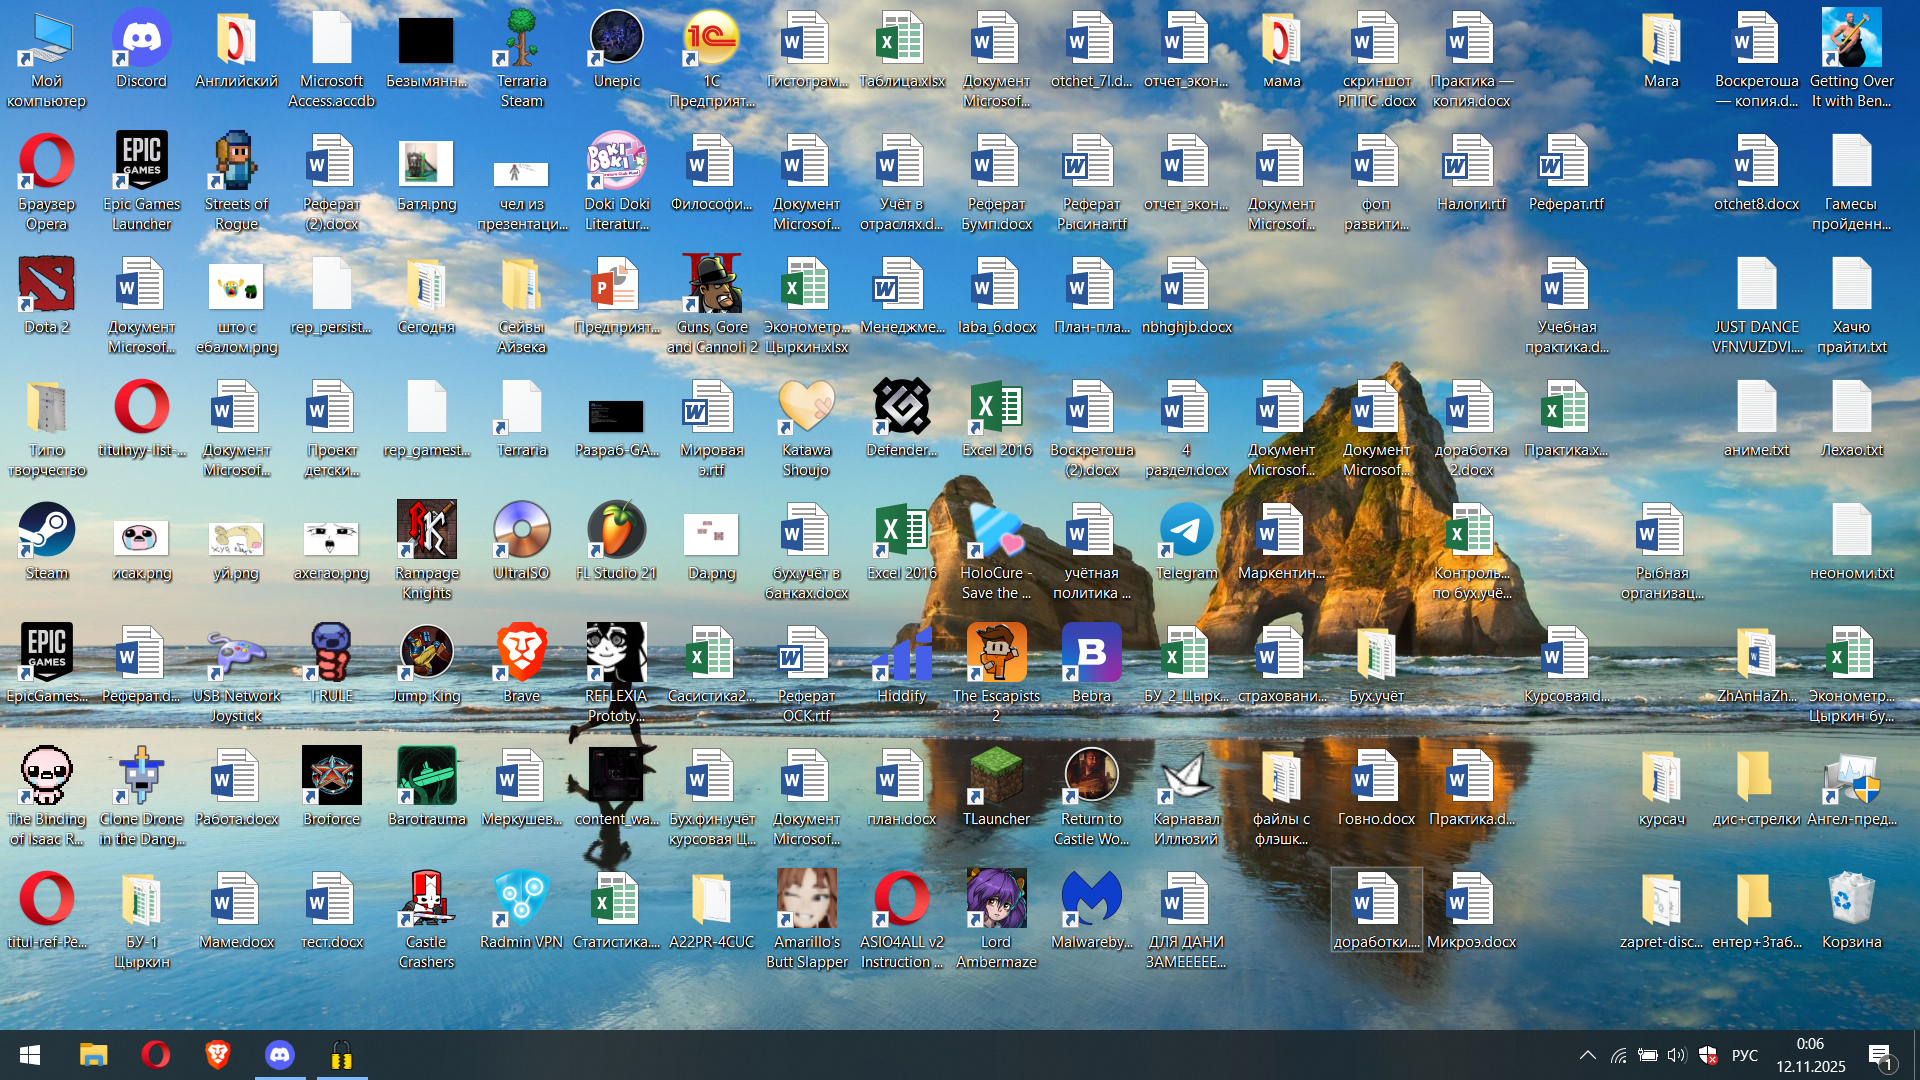Select the zapret-disc... folder icon

pyautogui.click(x=1662, y=911)
